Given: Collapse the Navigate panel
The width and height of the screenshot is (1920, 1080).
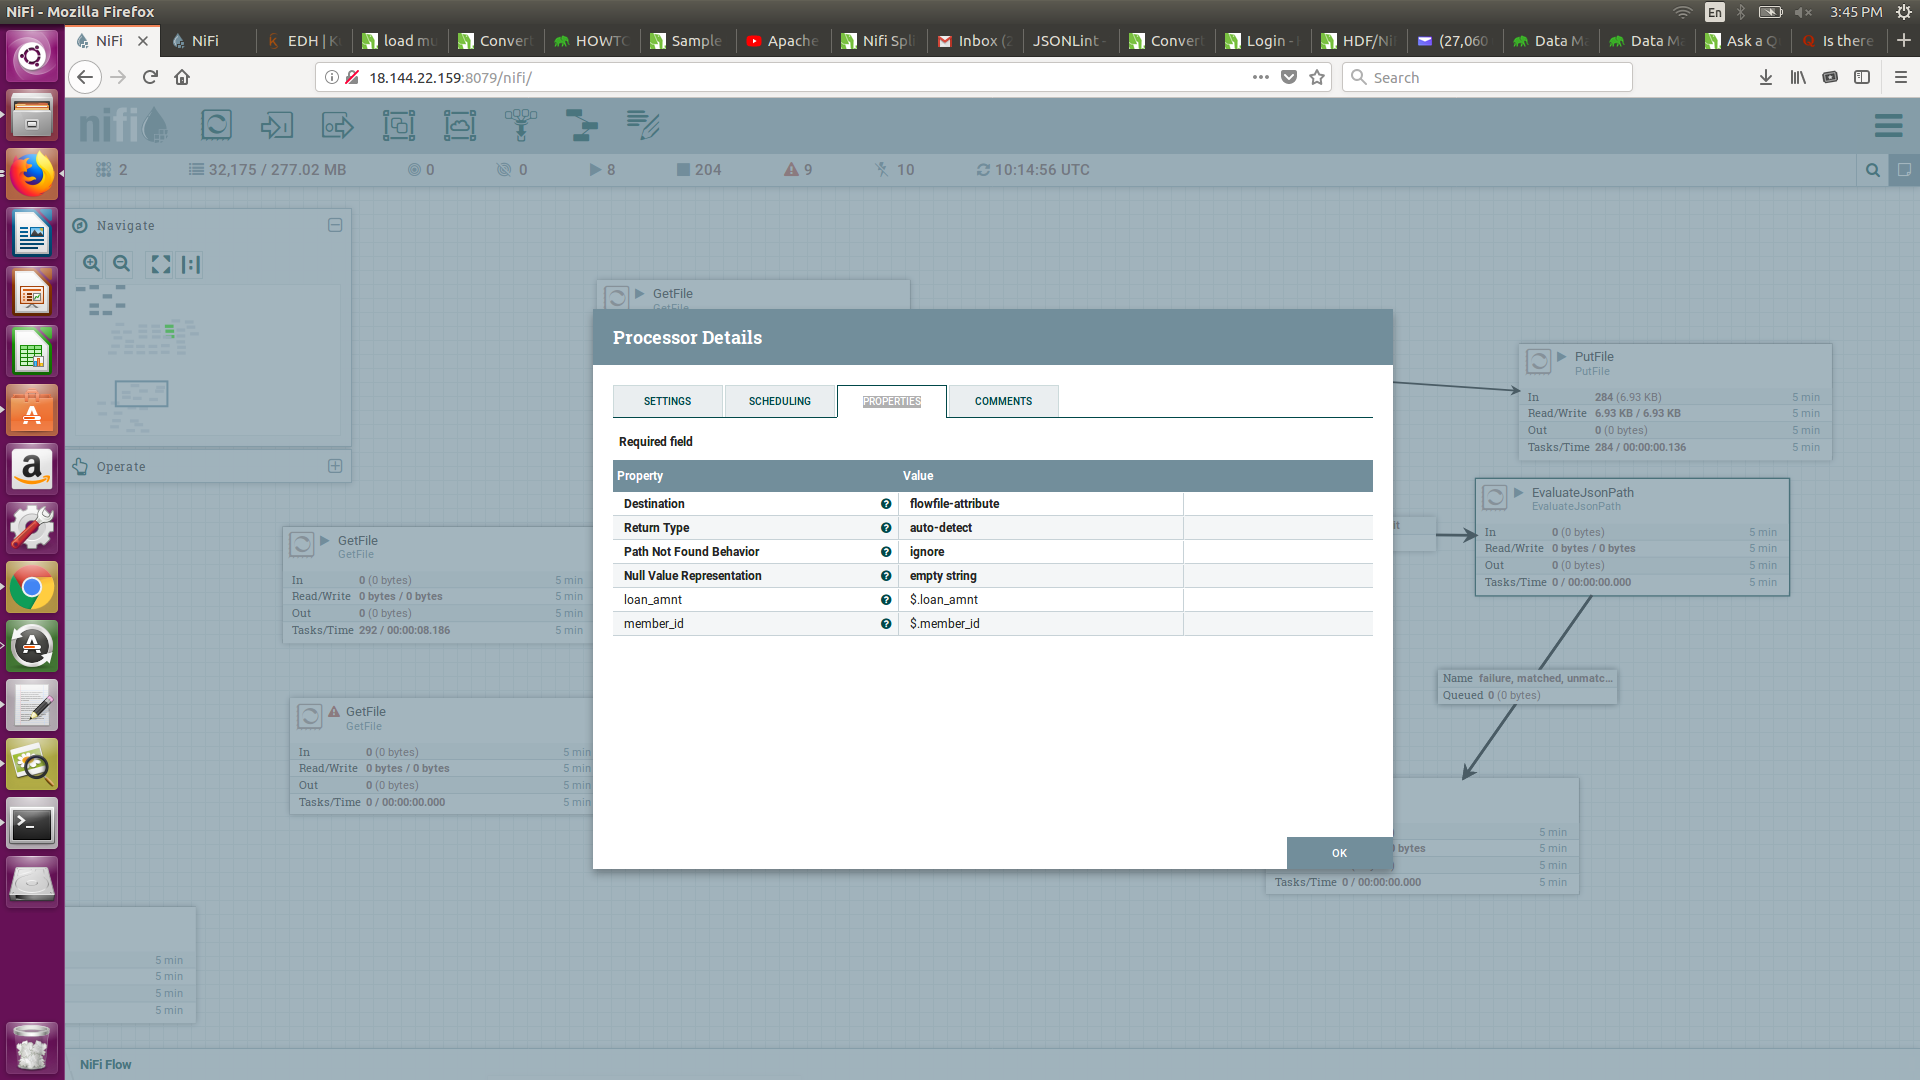Looking at the screenshot, I should [335, 225].
